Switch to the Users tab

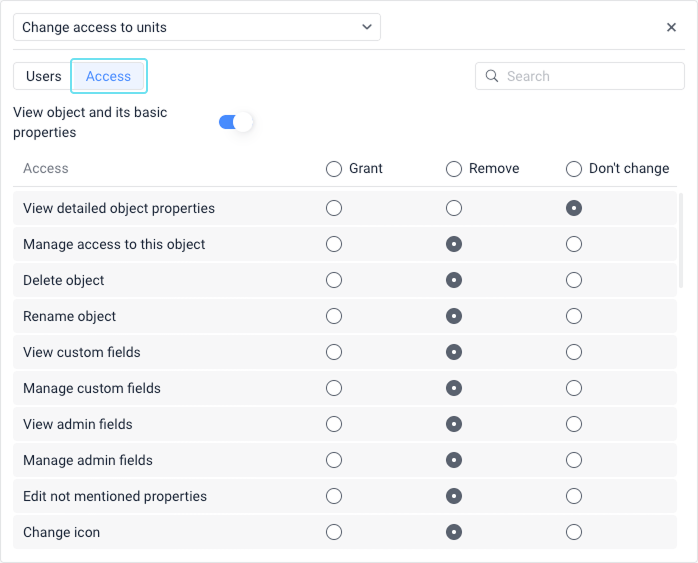(x=43, y=76)
